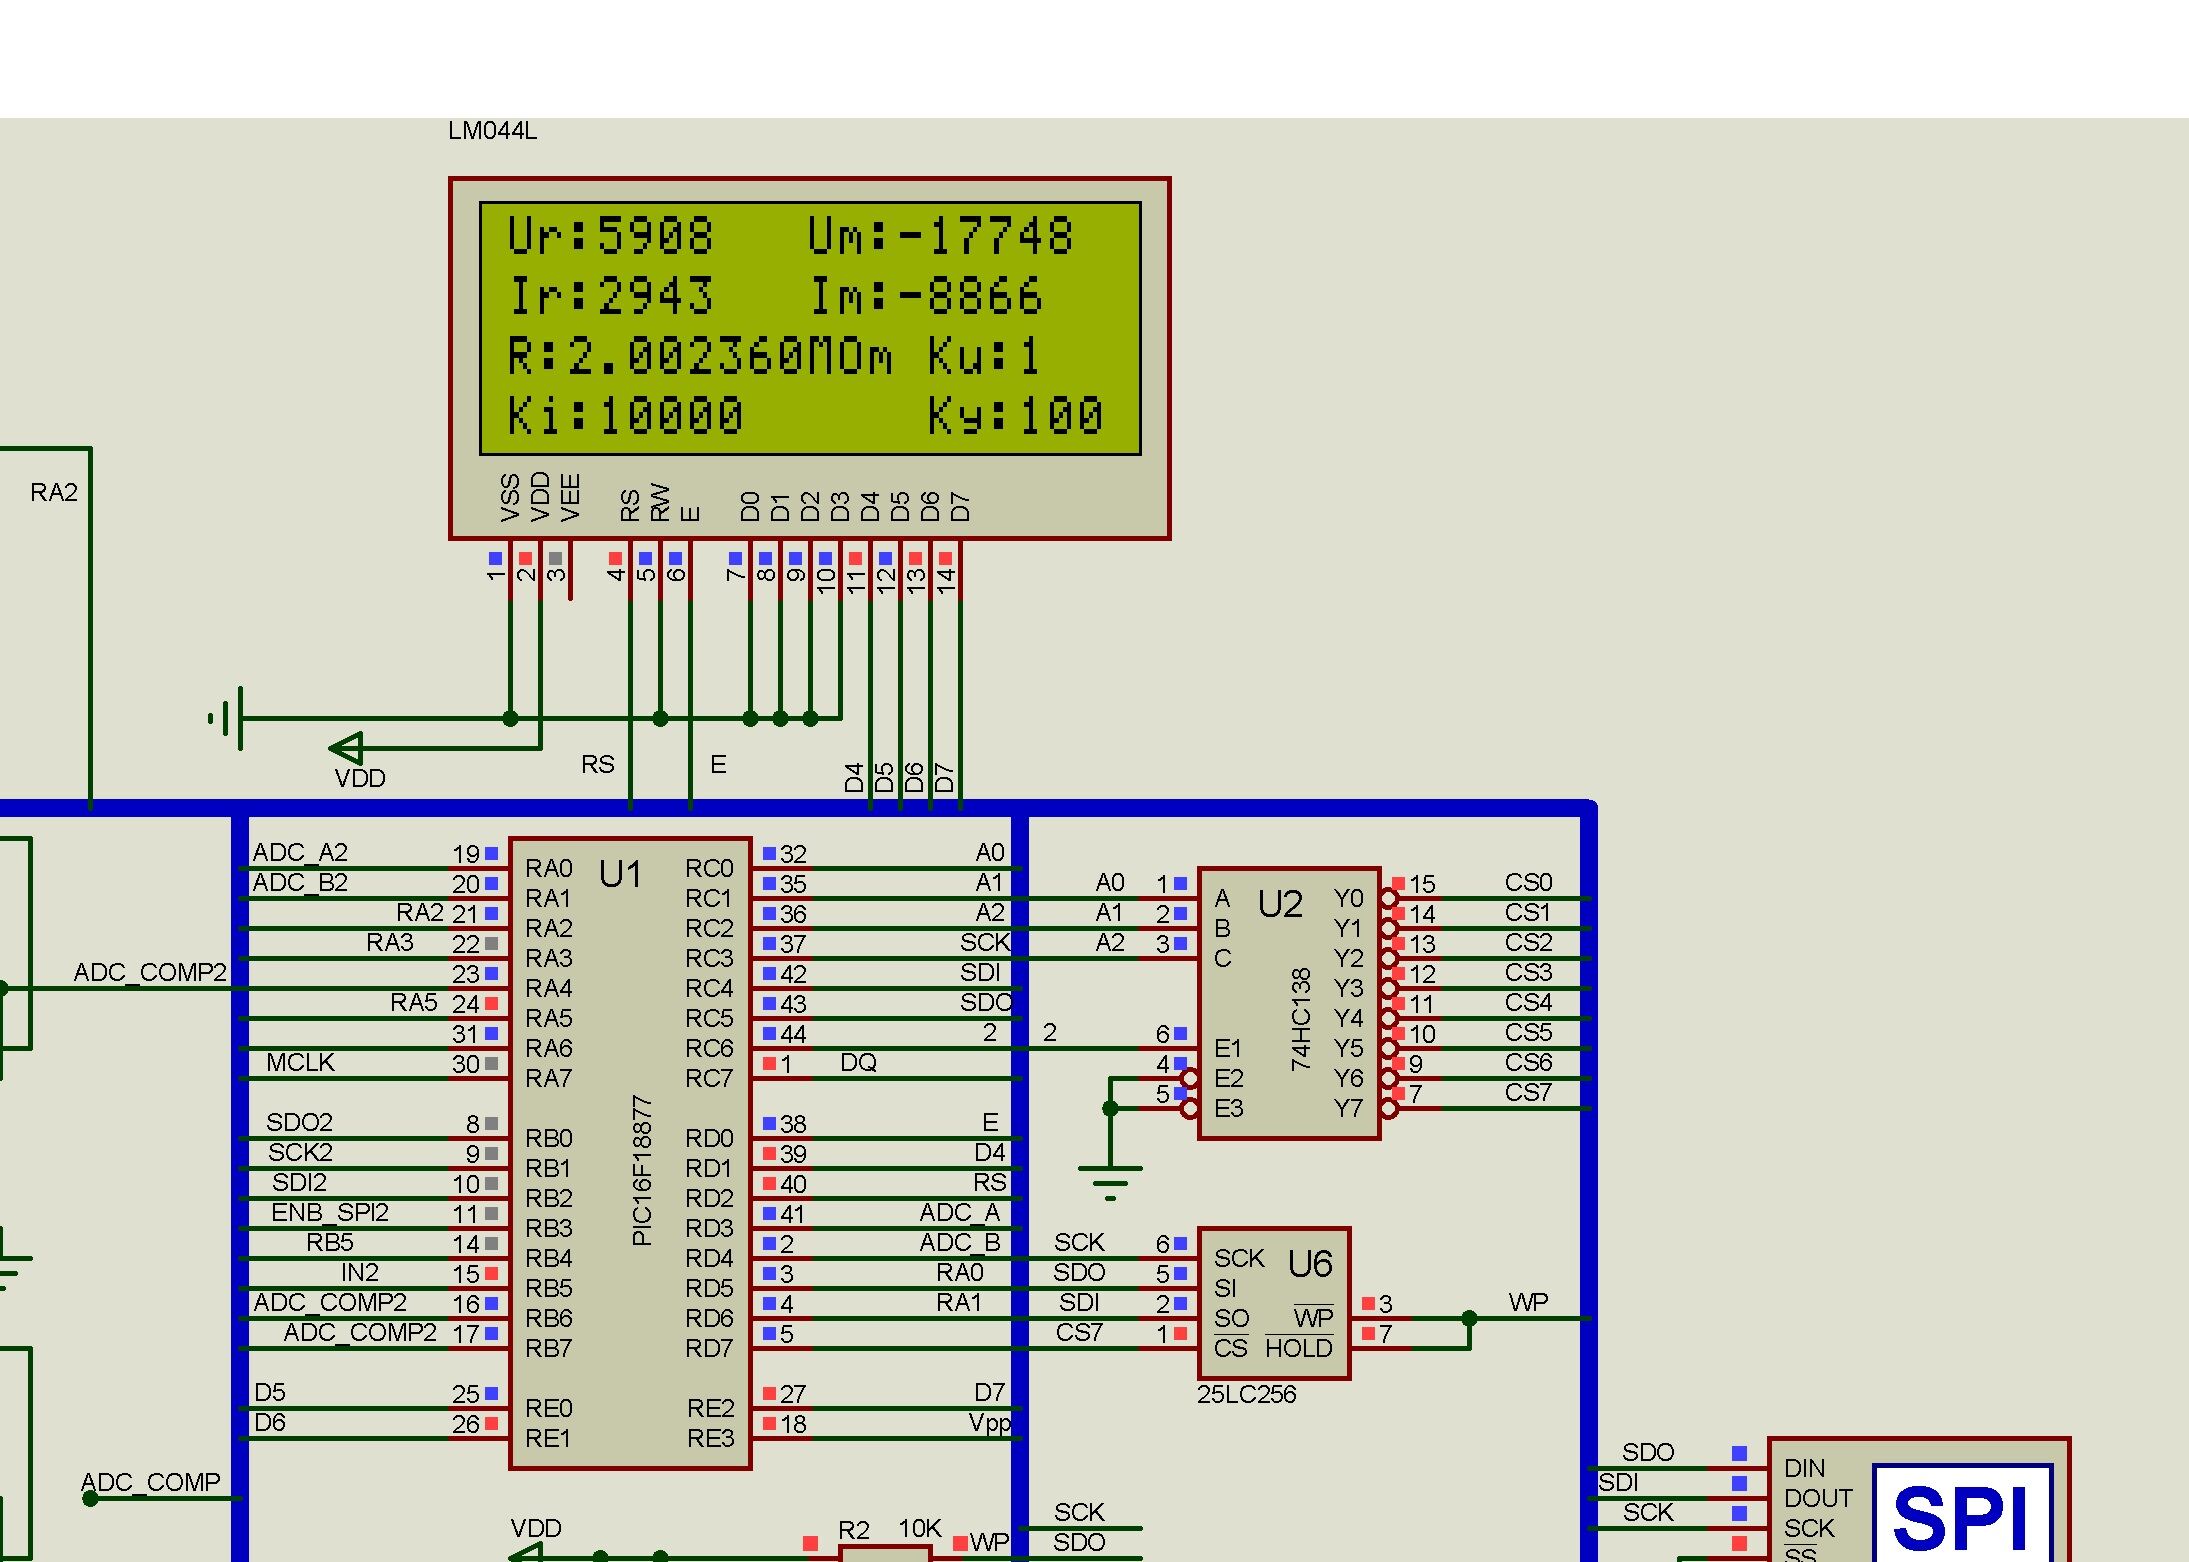Select the ground symbol left of LCD wiring
The height and width of the screenshot is (1562, 2189).
click(x=227, y=718)
